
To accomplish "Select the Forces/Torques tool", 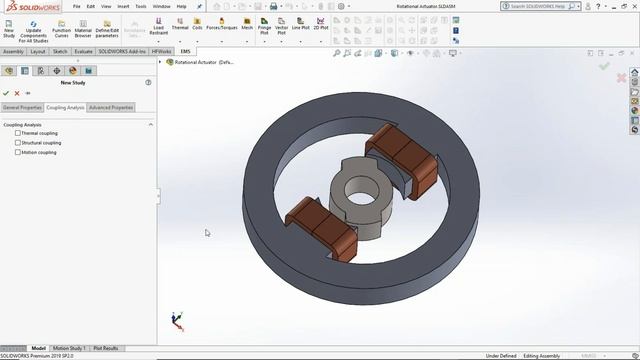I will tap(222, 24).
